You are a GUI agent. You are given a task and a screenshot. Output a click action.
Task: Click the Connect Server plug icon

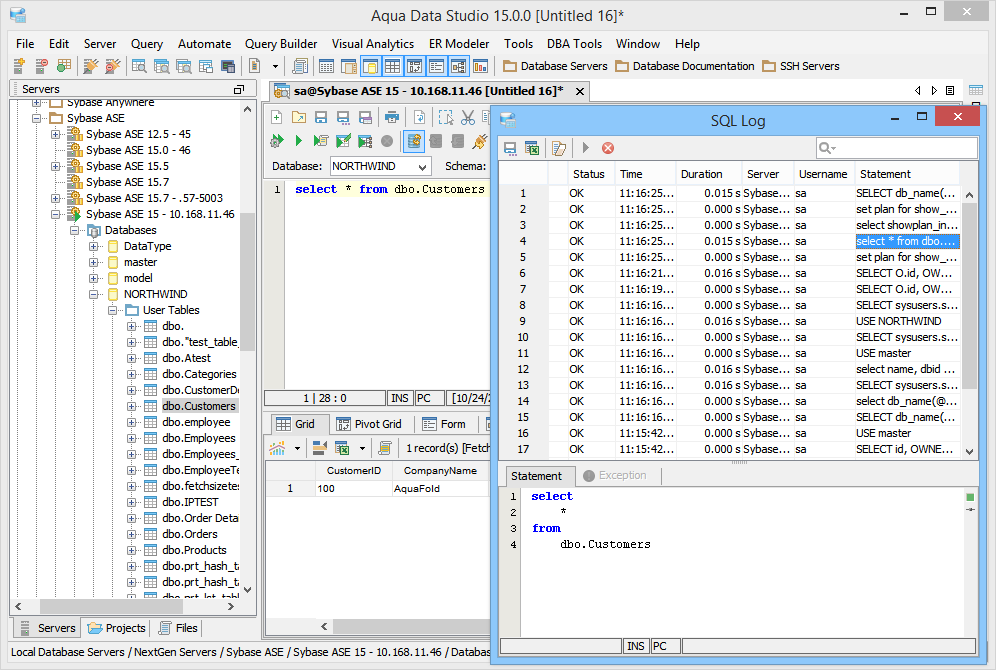click(x=91, y=65)
